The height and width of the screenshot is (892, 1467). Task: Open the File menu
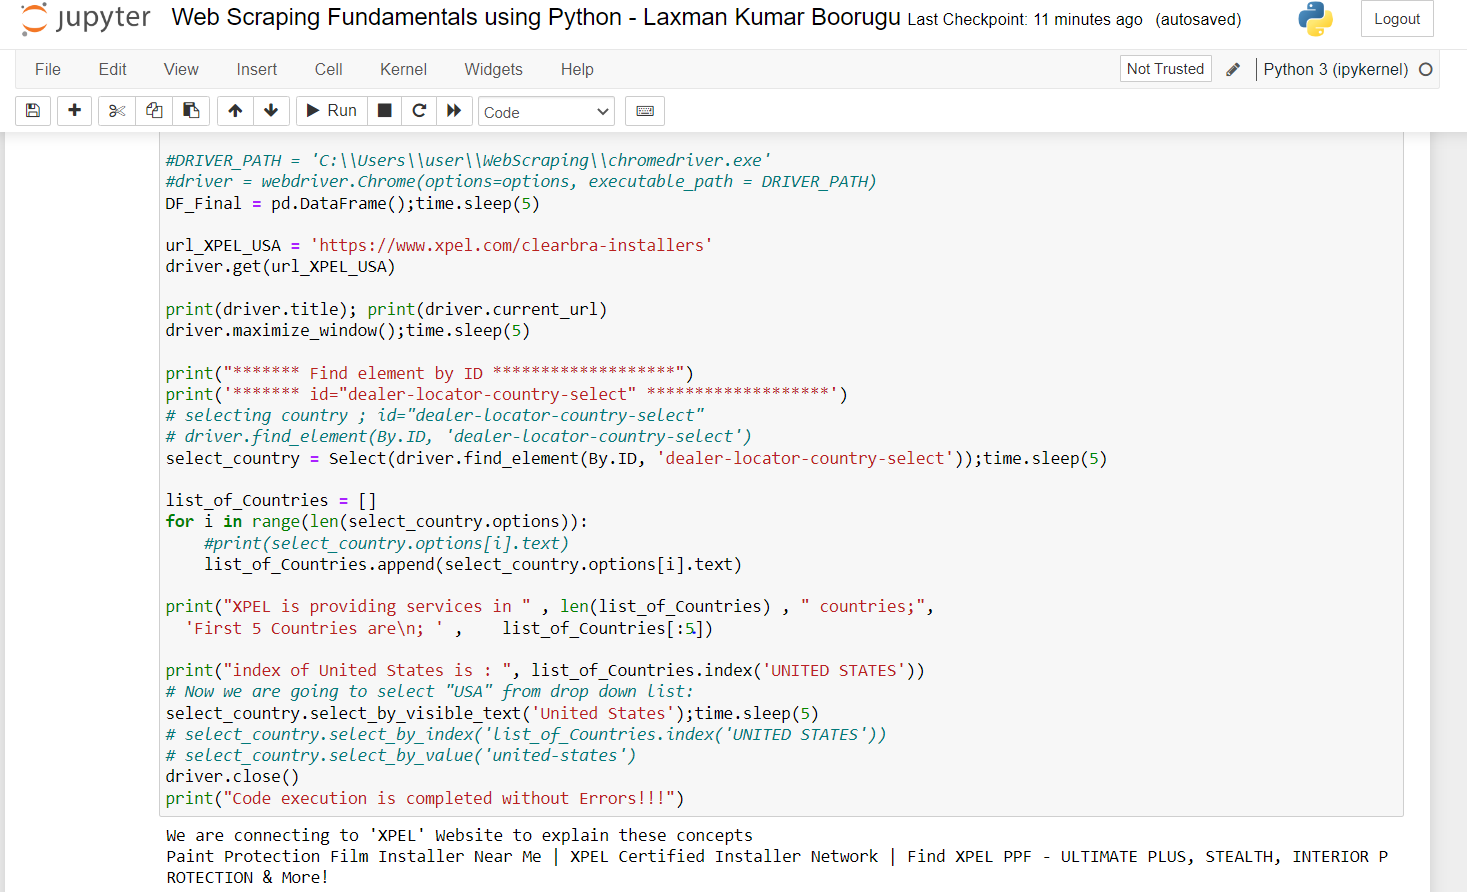click(x=48, y=69)
